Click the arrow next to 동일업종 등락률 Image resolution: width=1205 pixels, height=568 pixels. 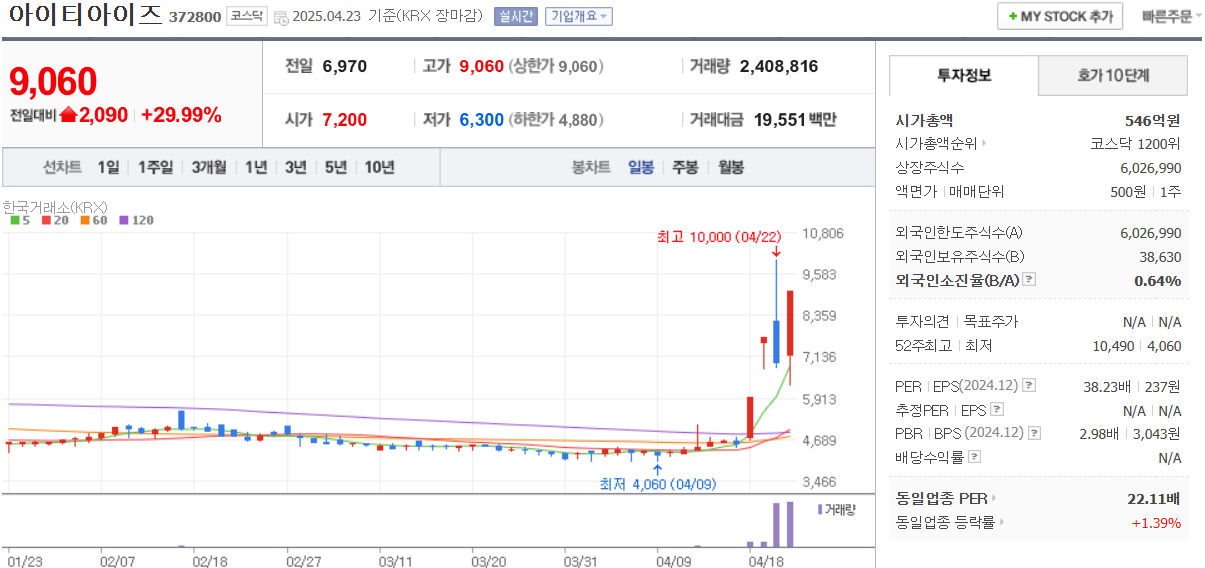coord(1003,522)
